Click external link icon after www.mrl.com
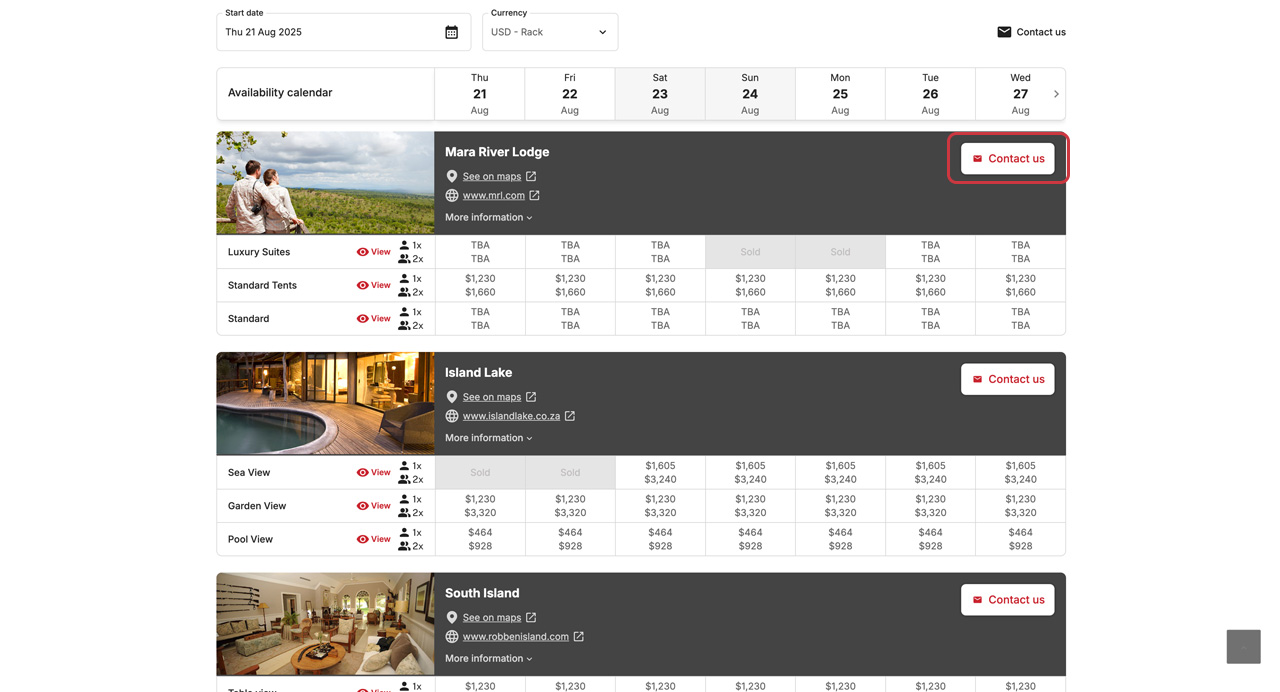The width and height of the screenshot is (1280, 692). click(x=534, y=196)
